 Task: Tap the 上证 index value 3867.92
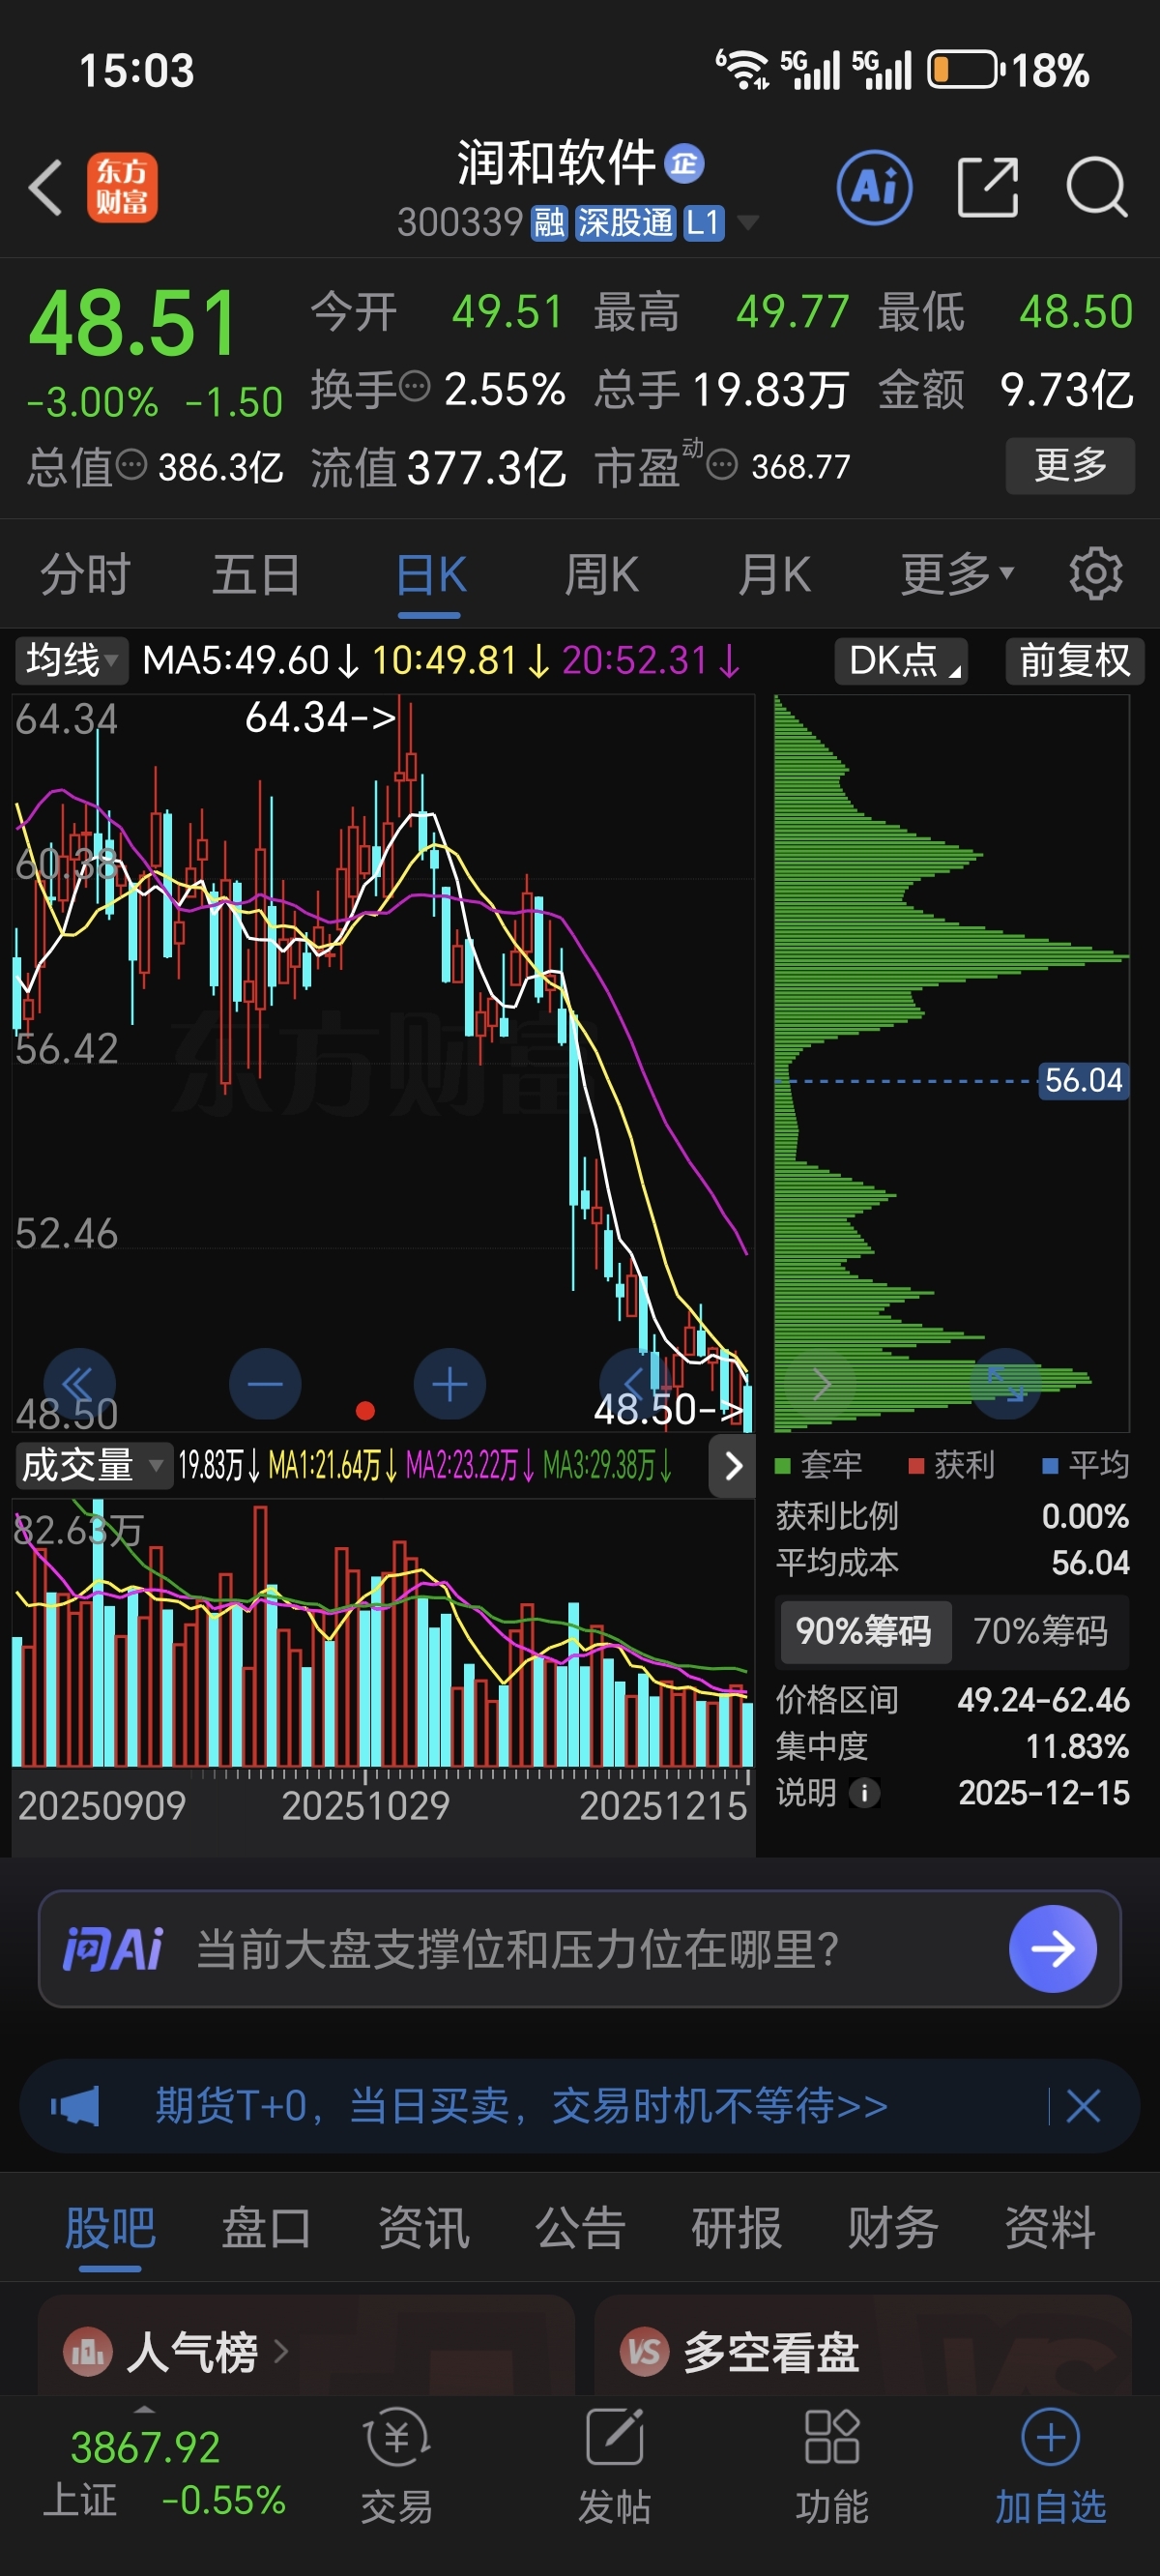[145, 2448]
